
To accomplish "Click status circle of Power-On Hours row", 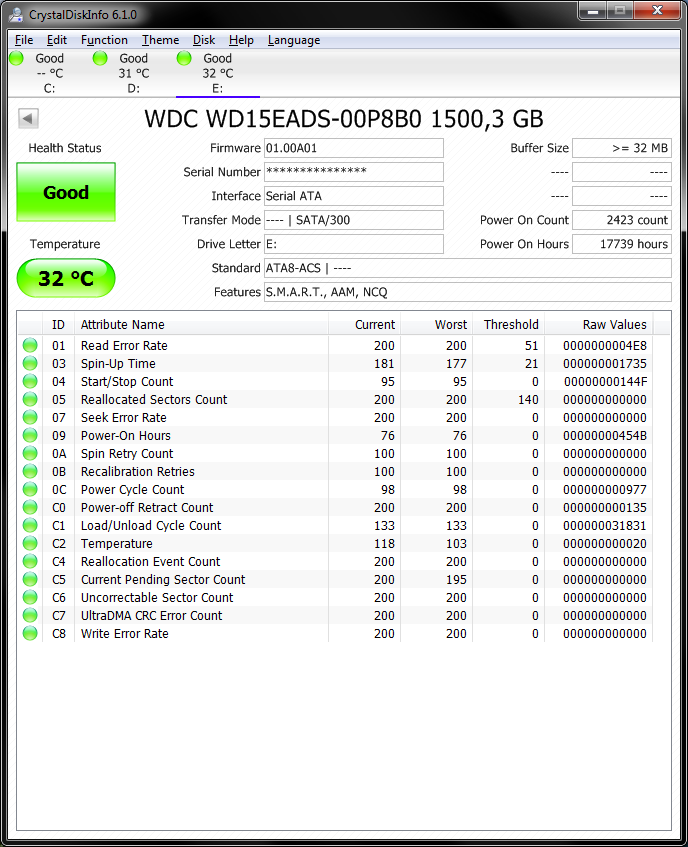I will [30, 435].
